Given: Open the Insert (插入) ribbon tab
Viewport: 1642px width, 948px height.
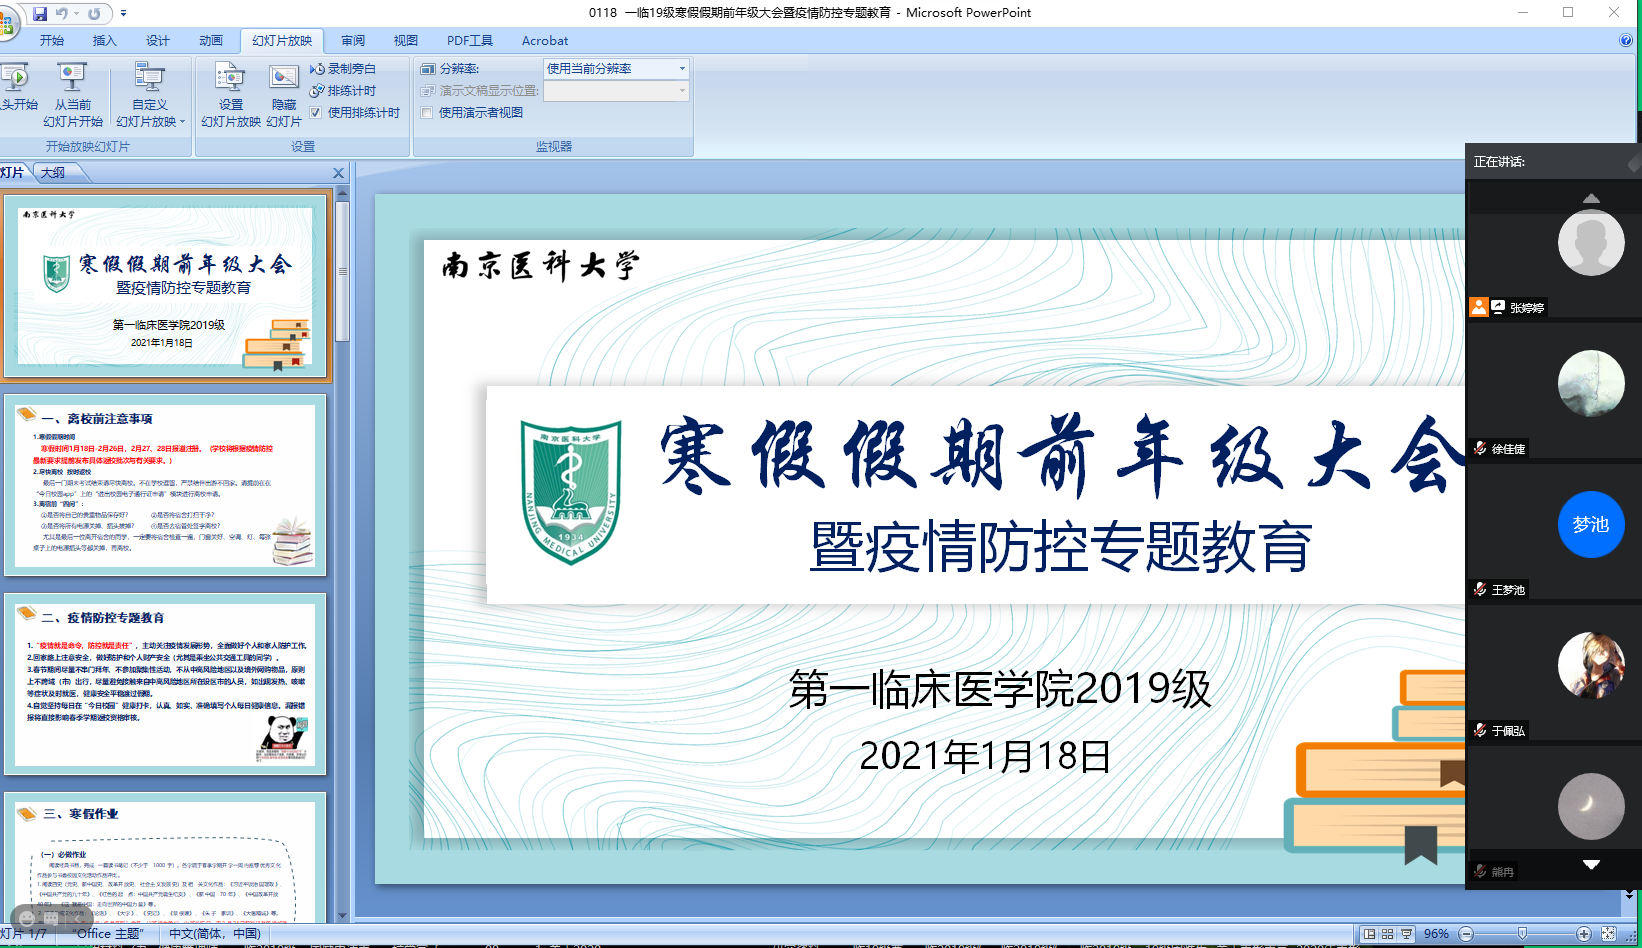Looking at the screenshot, I should [104, 41].
